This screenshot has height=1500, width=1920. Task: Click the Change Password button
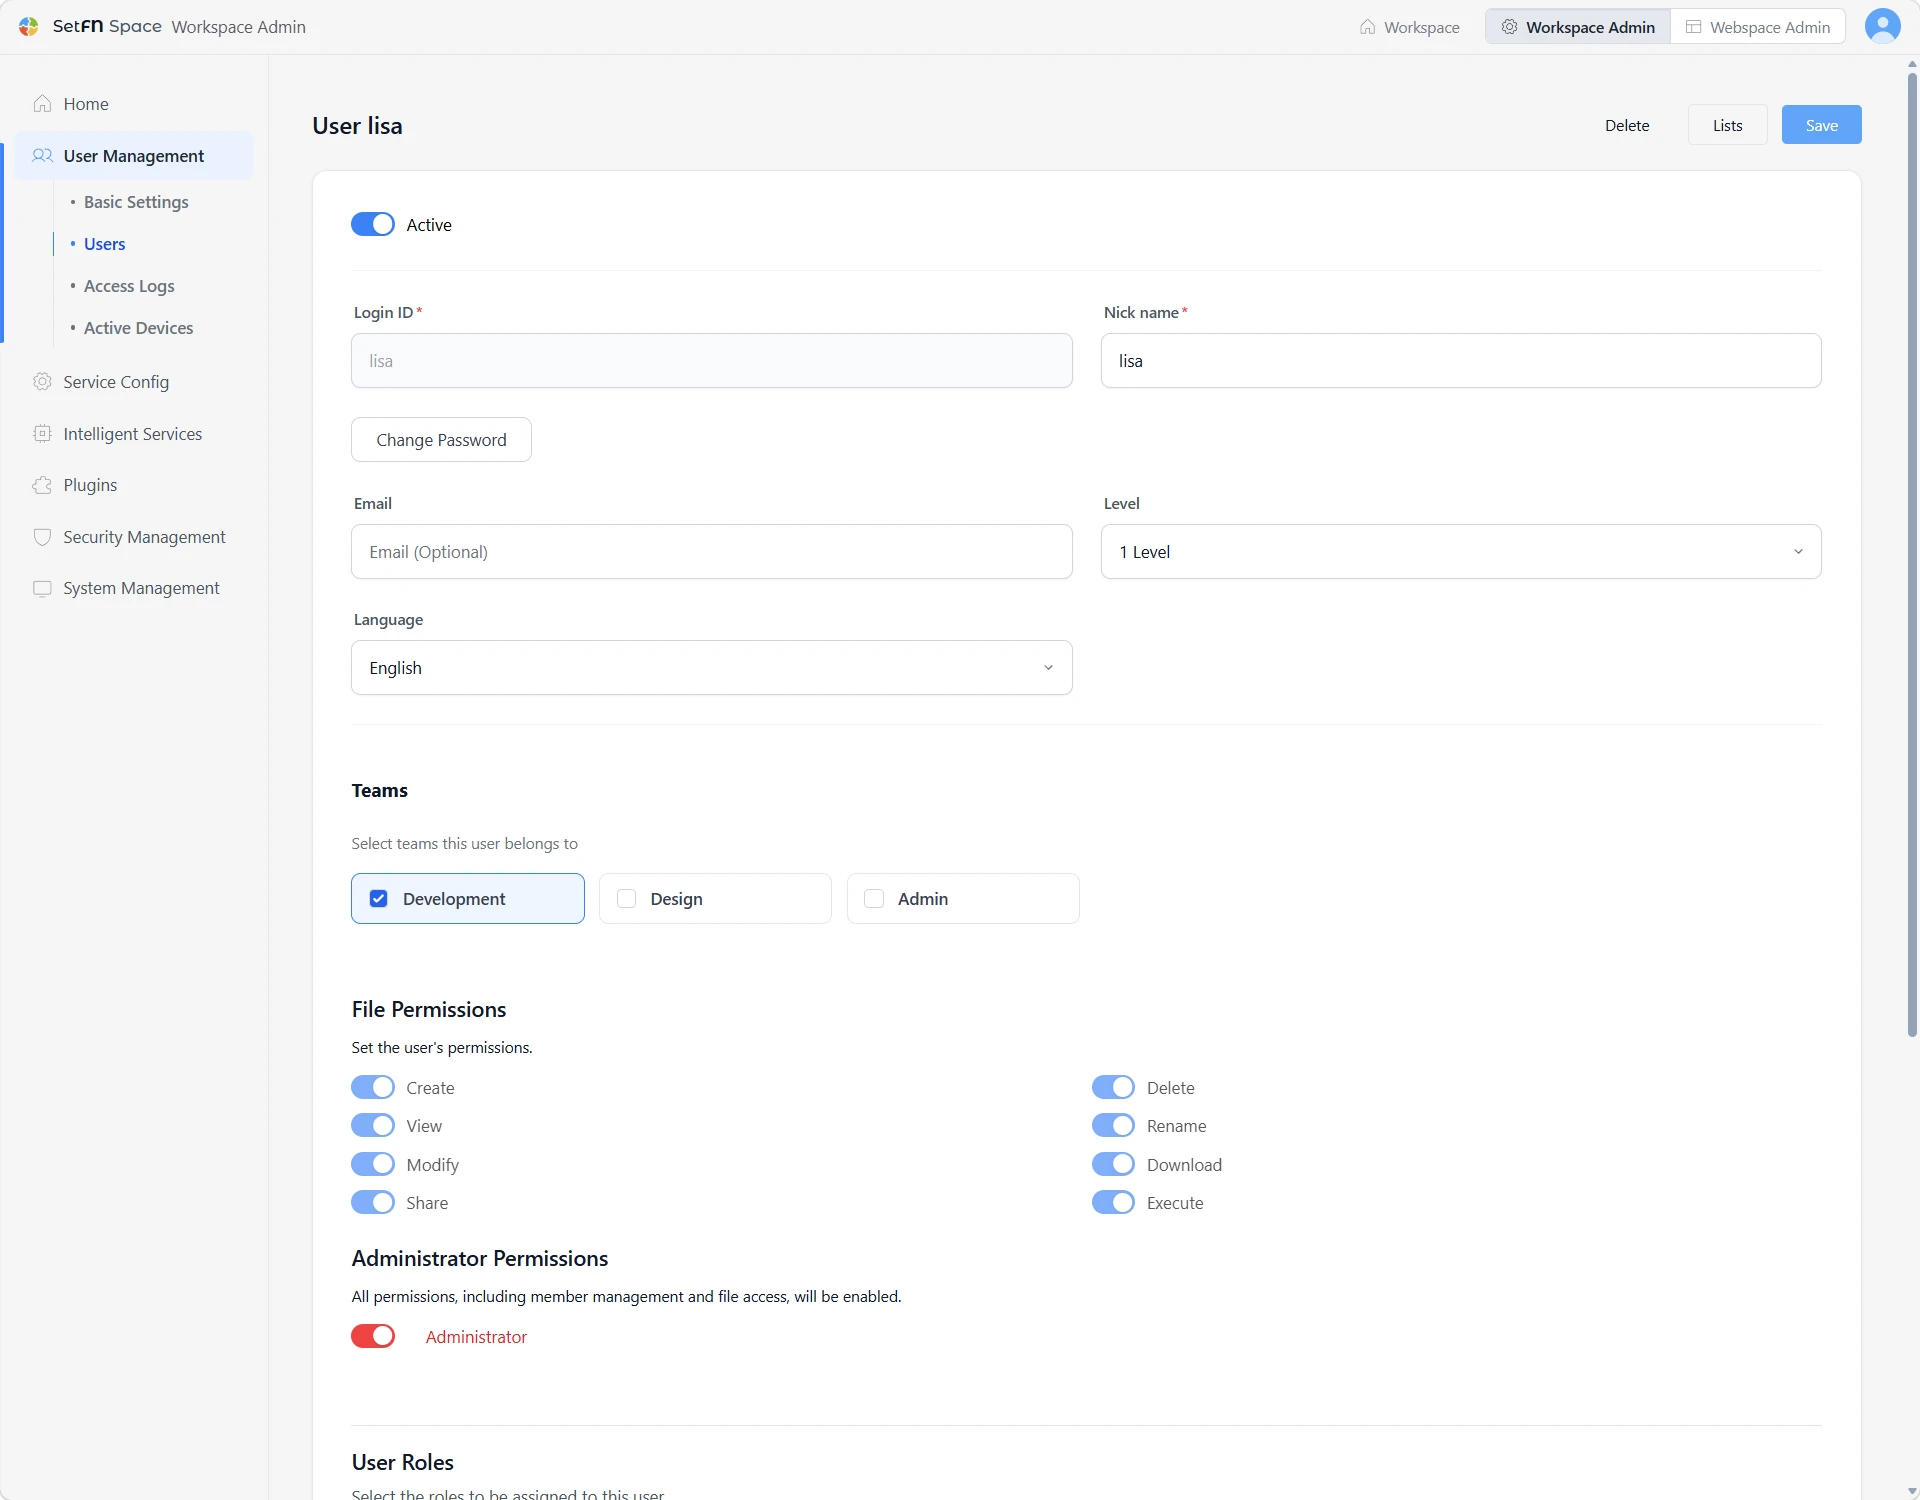(x=441, y=440)
